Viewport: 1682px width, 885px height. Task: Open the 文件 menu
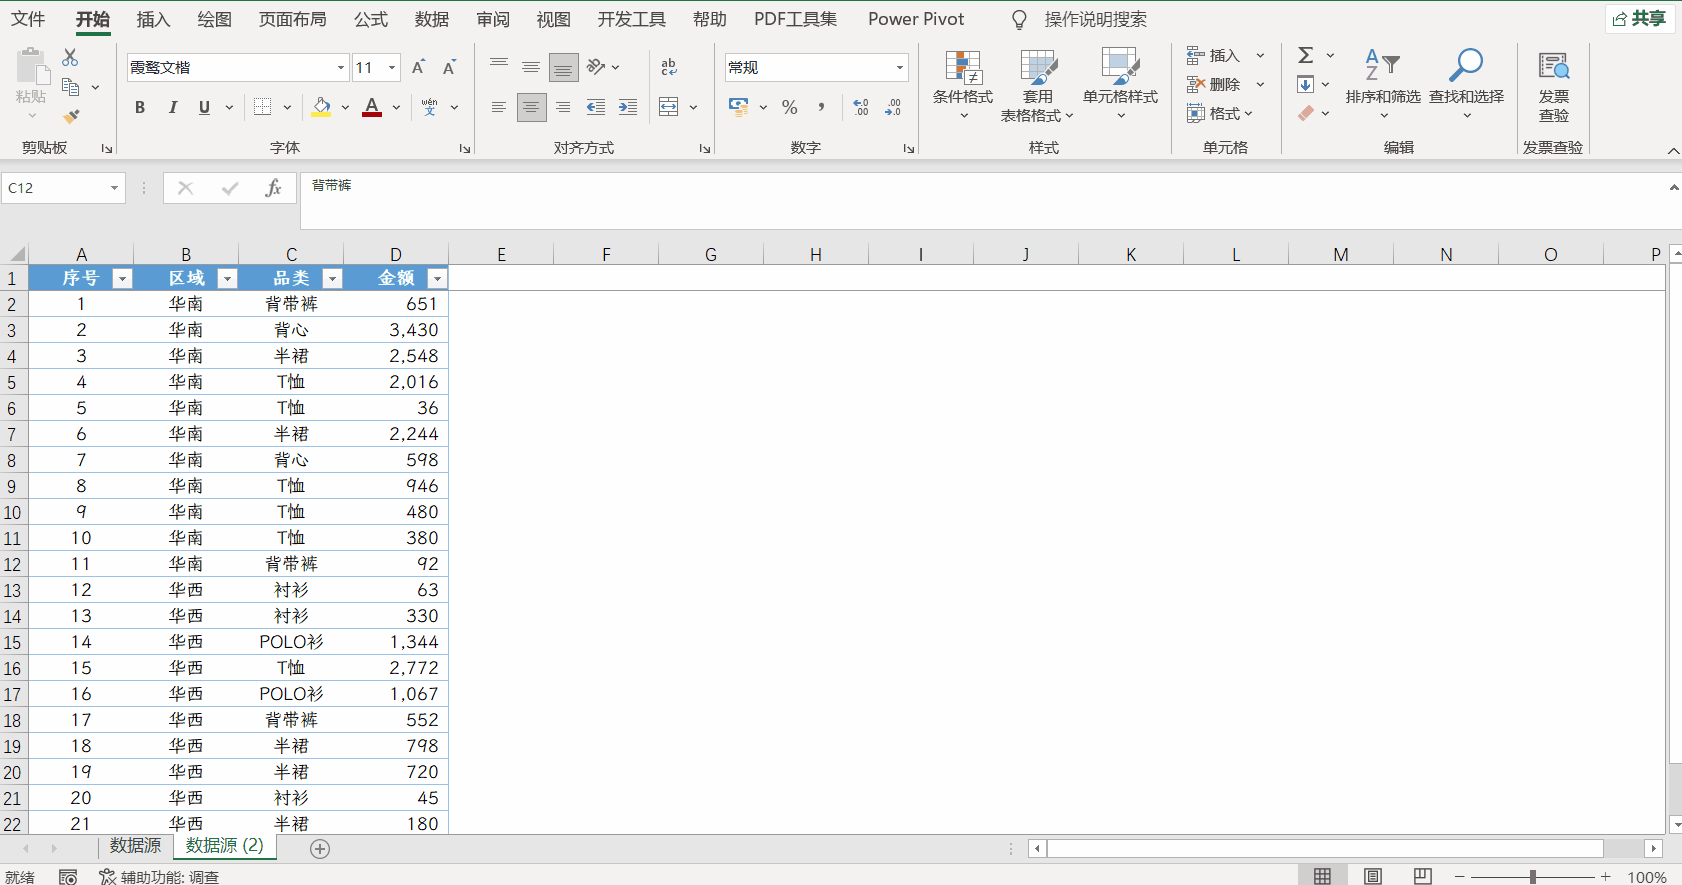tap(28, 19)
